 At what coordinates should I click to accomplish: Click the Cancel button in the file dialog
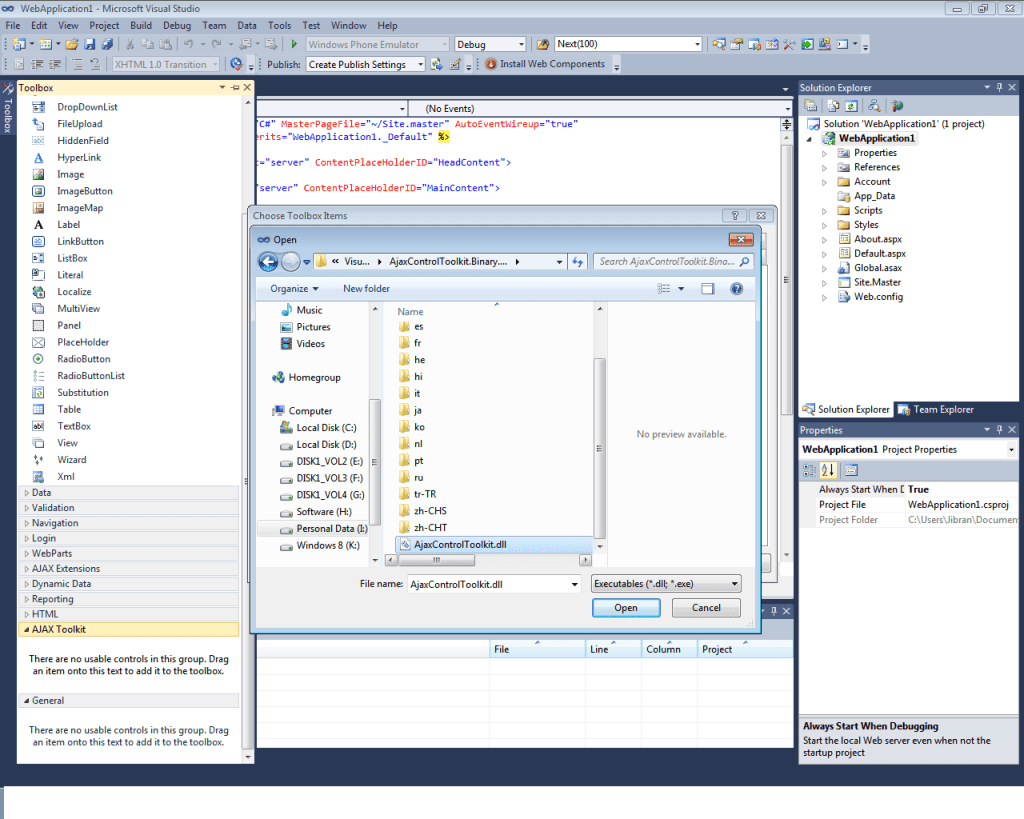706,607
